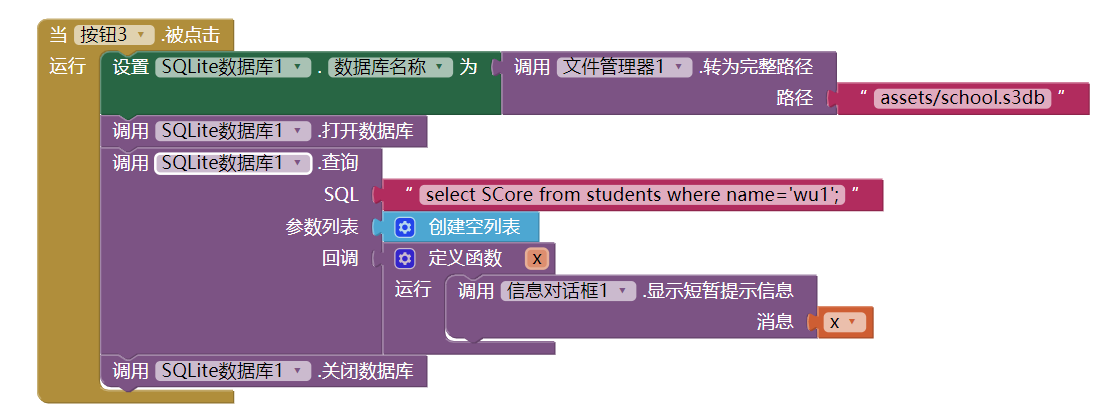This screenshot has width=1107, height=412.
Task: Open SQLite数据库1 dropdown in 设置 block
Action: click(233, 67)
